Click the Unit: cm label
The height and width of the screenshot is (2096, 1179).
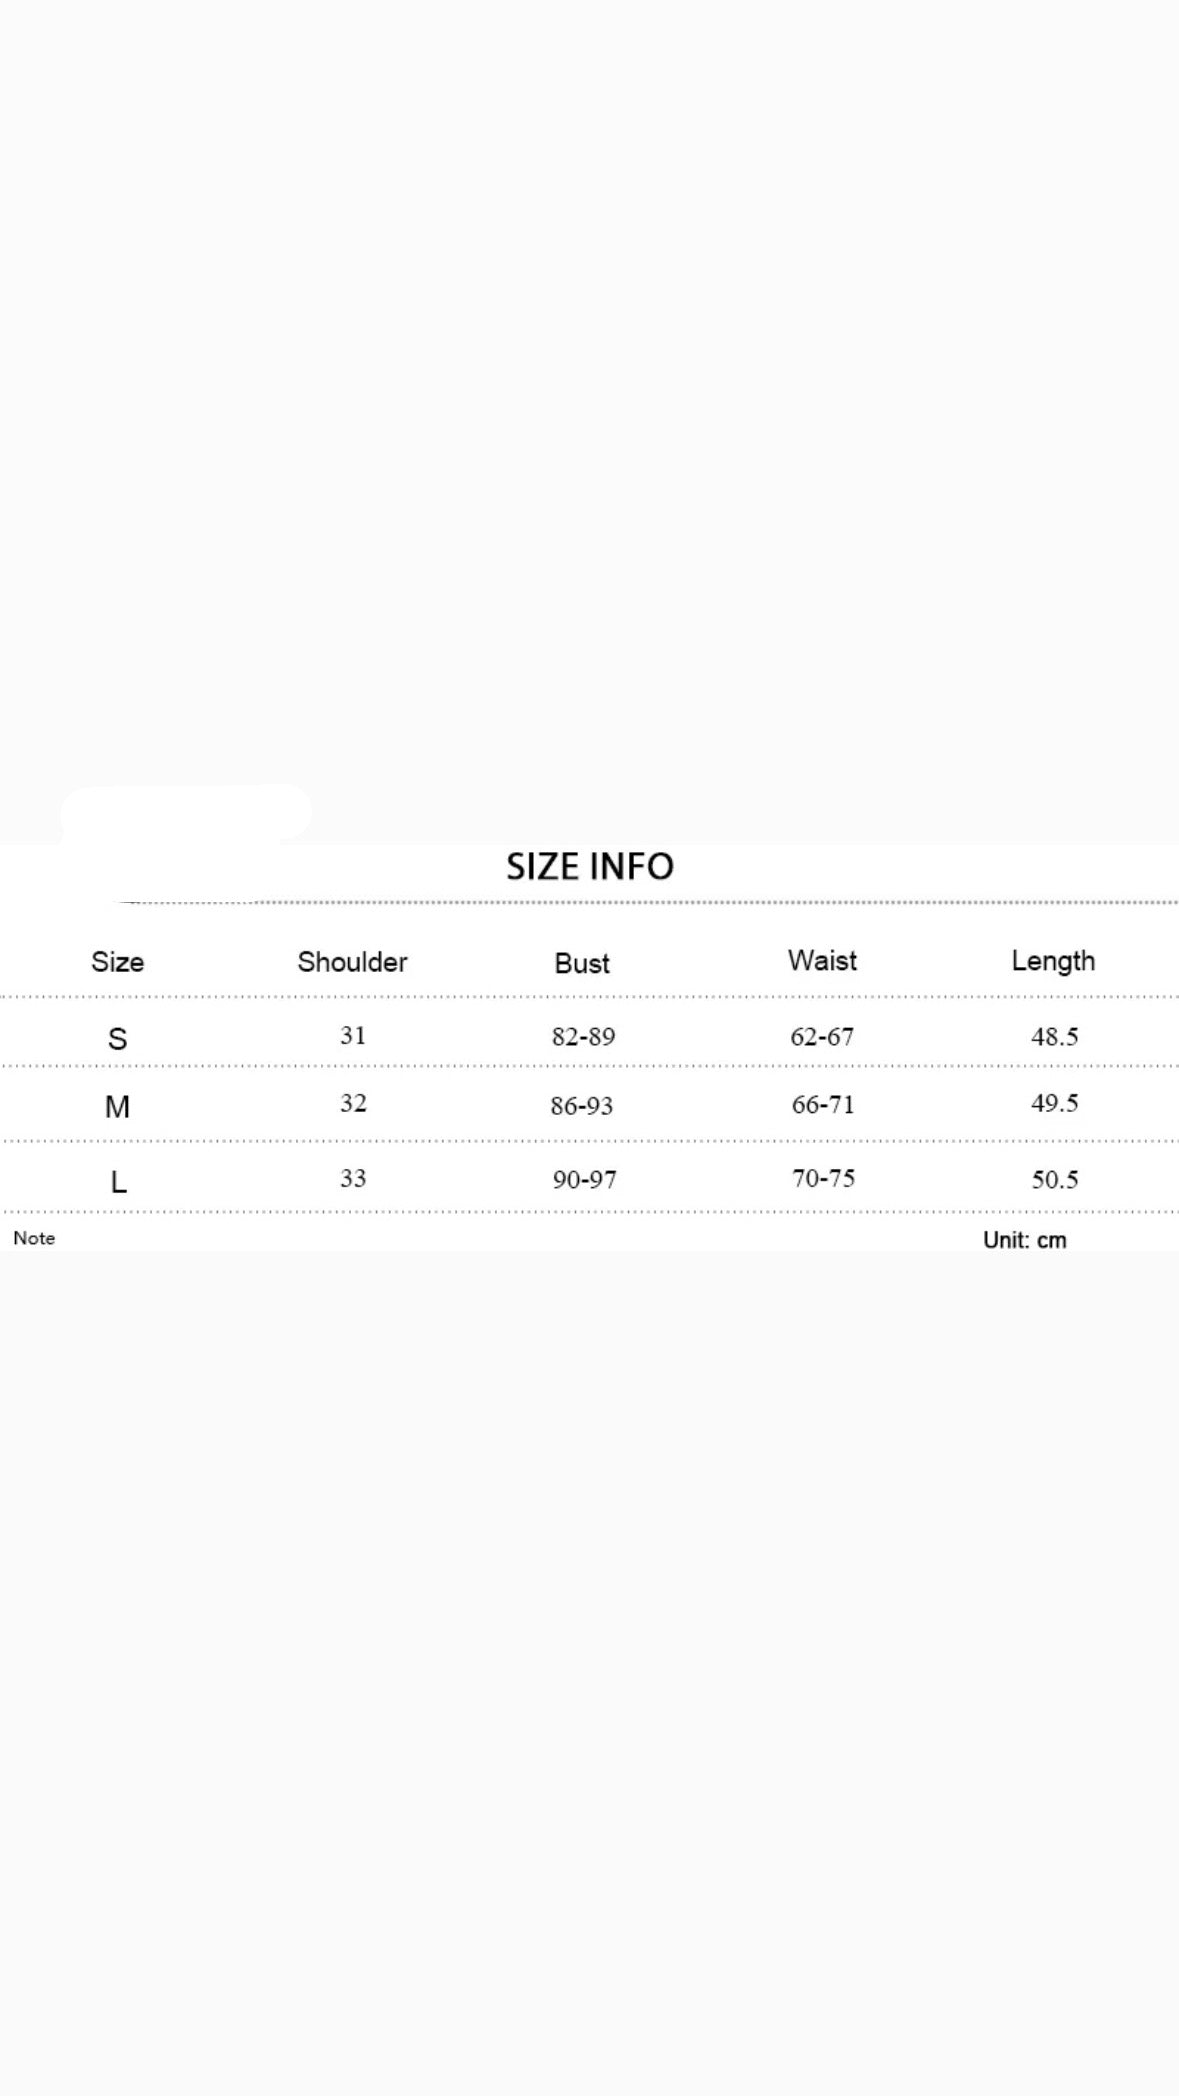(x=1025, y=1240)
